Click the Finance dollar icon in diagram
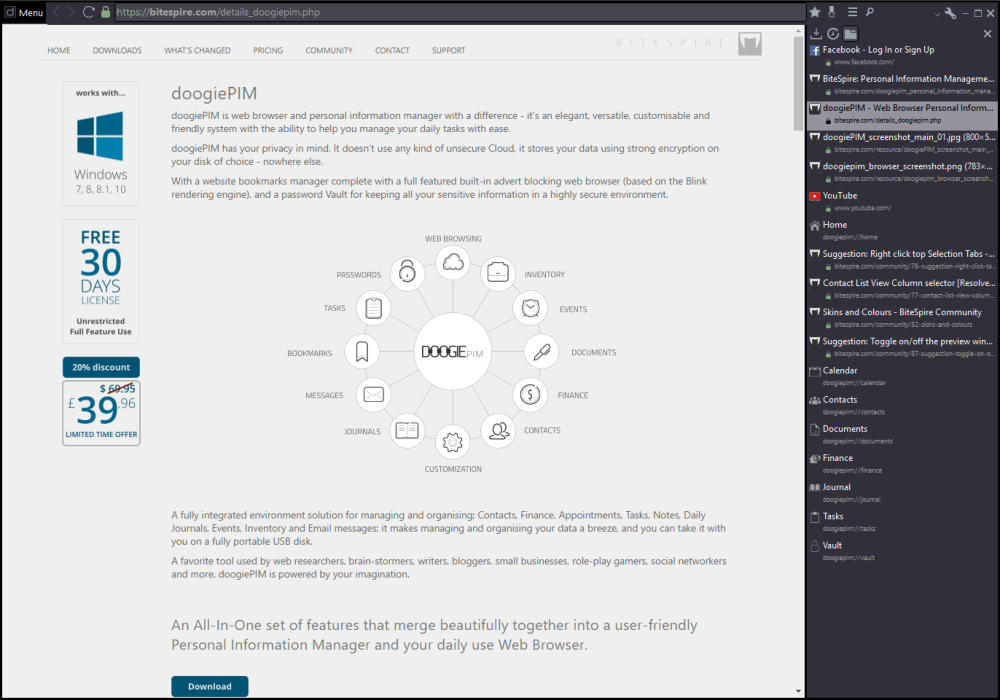 click(530, 395)
